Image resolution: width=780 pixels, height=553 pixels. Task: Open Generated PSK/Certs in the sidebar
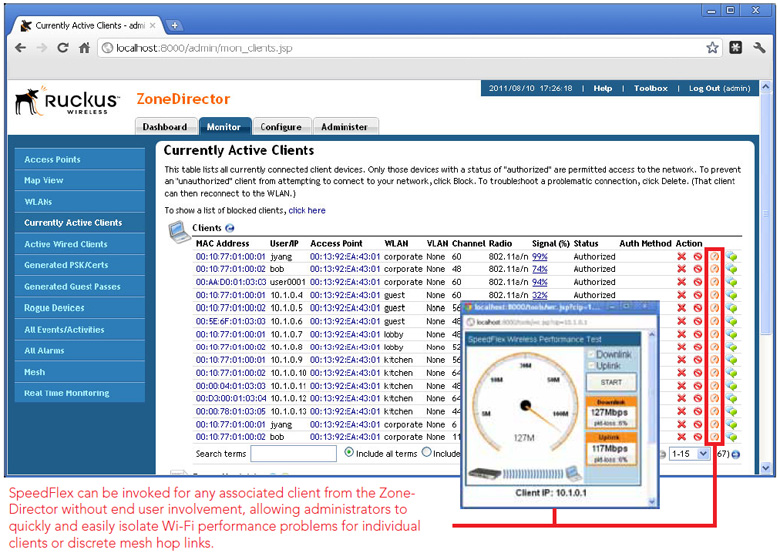80,265
